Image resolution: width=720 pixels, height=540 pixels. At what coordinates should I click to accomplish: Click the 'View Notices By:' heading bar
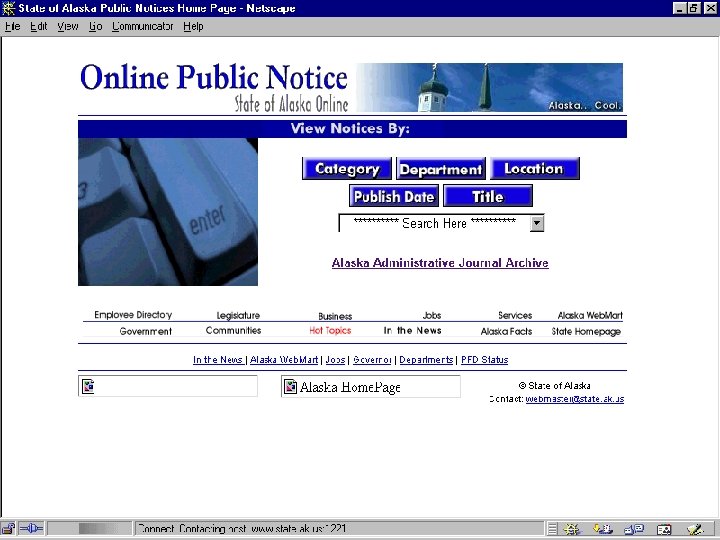click(x=352, y=129)
